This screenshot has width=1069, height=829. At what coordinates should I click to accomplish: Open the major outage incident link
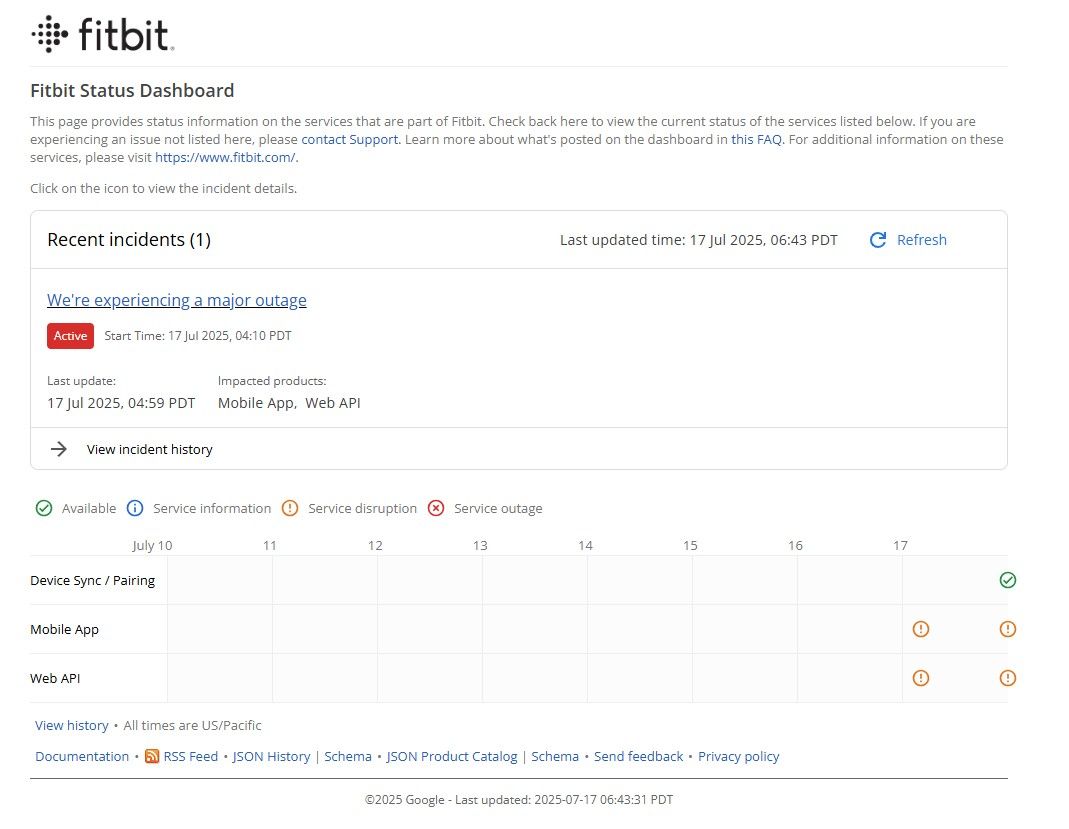tap(177, 300)
